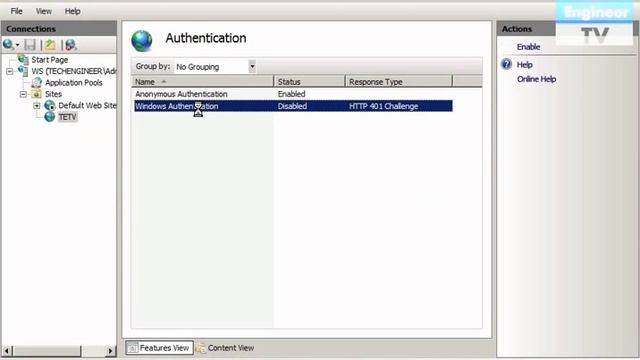The height and width of the screenshot is (360, 640).
Task: Click the Enabled status cell
Action: pos(291,94)
